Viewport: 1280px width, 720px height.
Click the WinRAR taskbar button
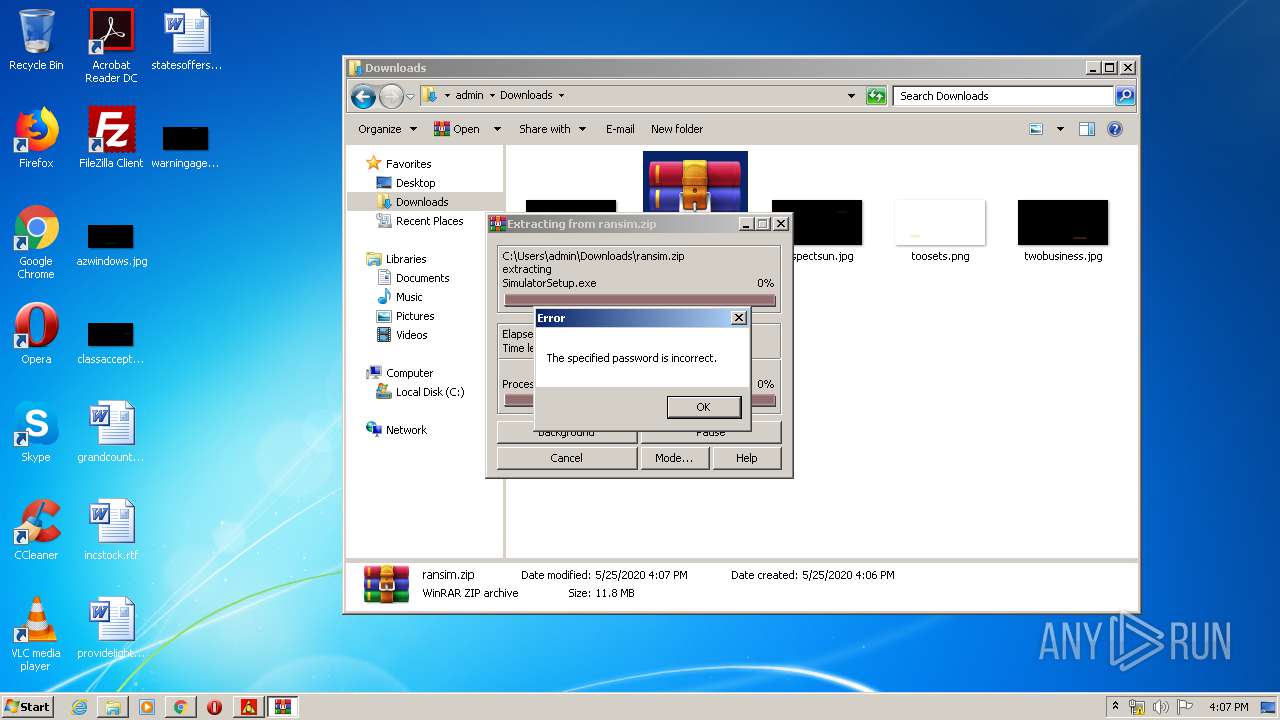282,707
